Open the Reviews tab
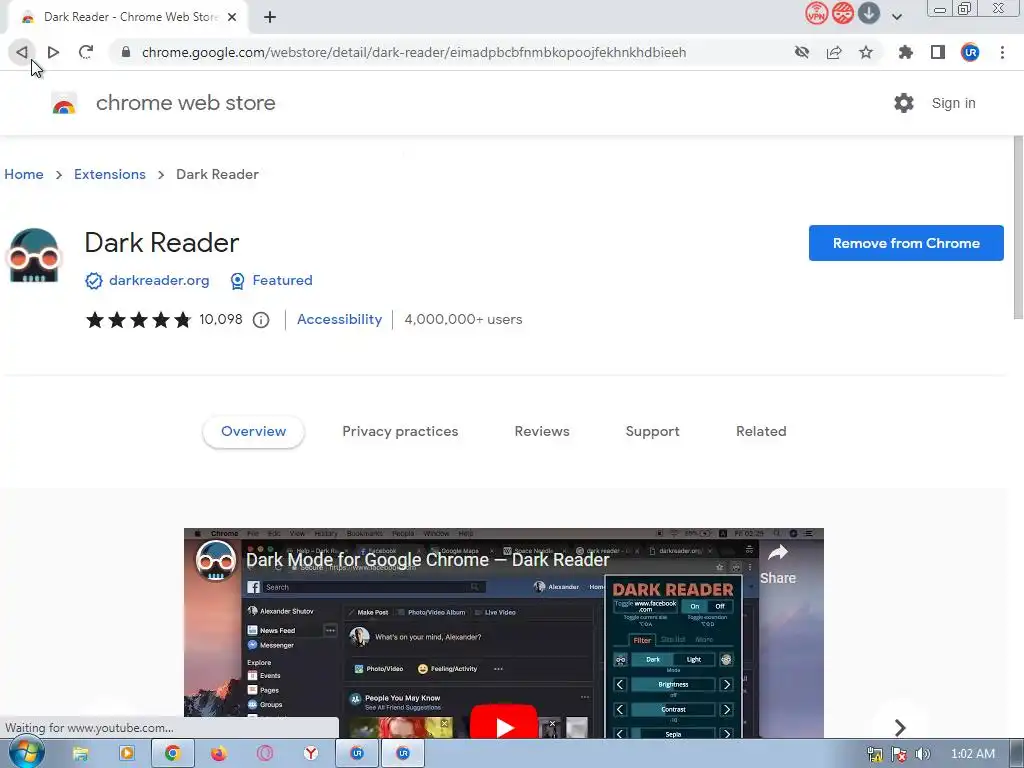This screenshot has height=768, width=1024. 542,431
